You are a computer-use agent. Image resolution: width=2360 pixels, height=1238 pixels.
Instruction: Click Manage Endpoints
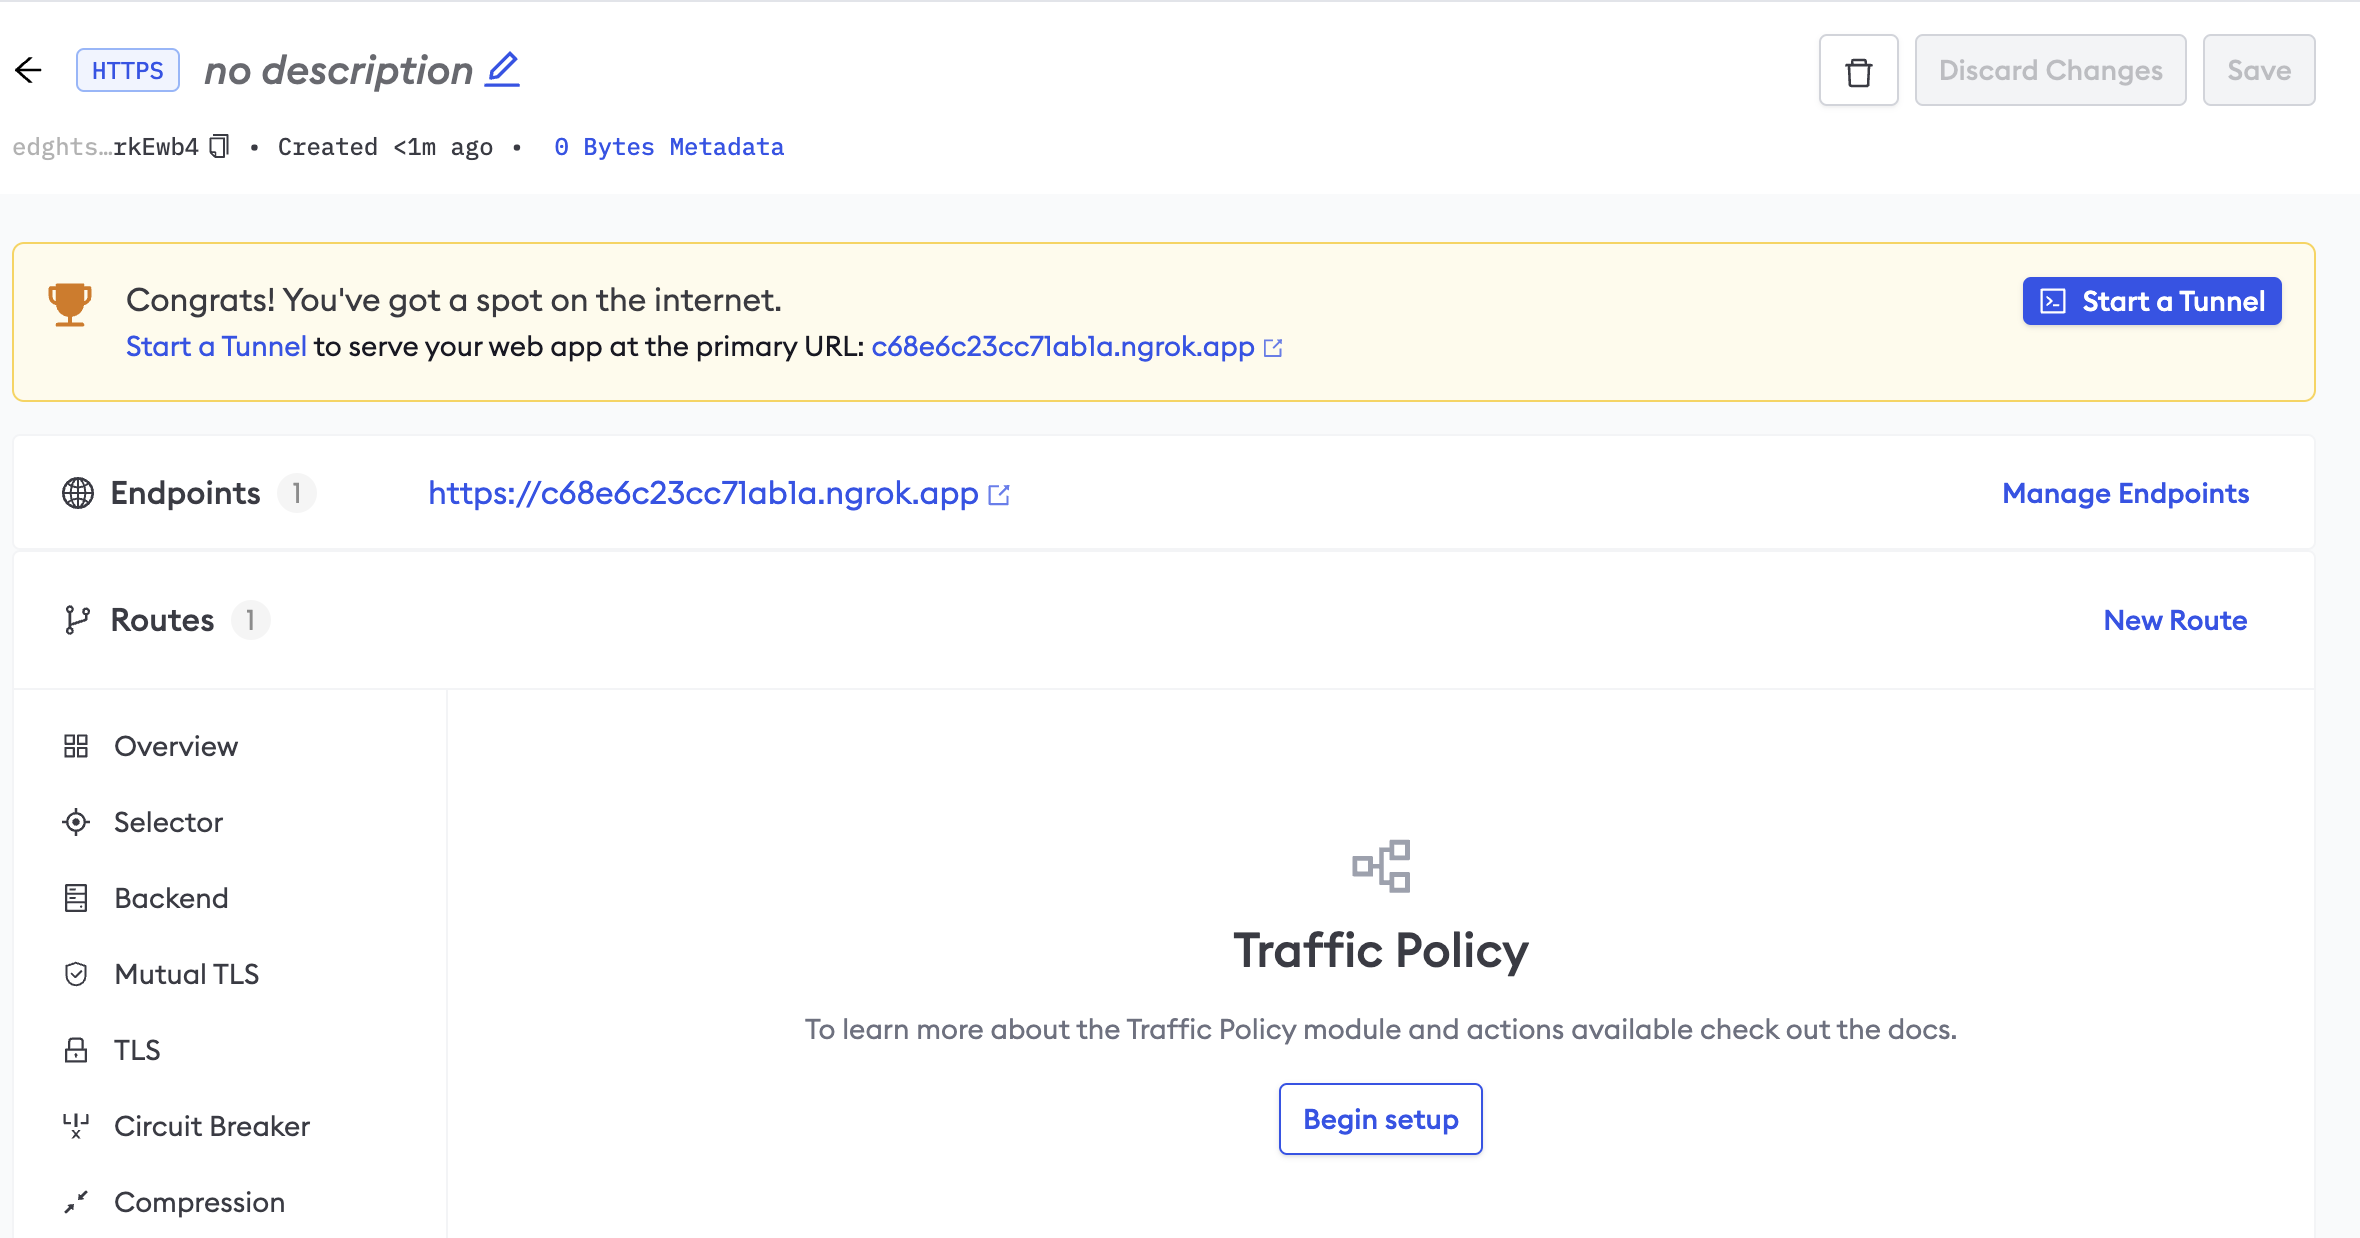point(2125,493)
